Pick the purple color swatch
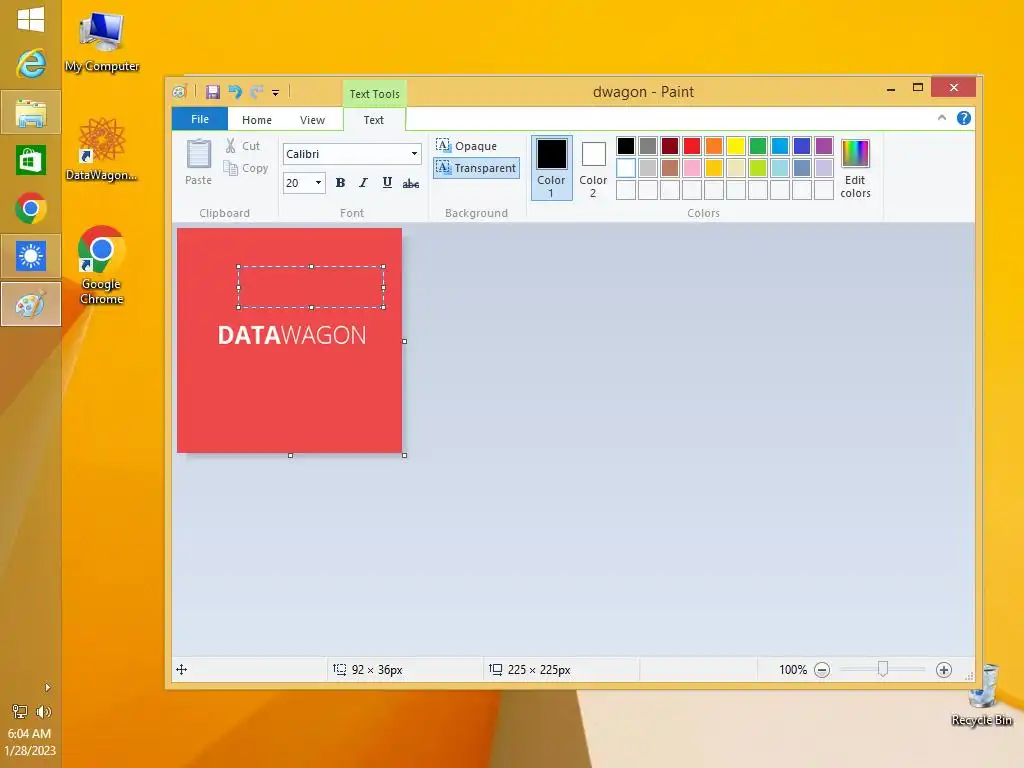 point(824,146)
